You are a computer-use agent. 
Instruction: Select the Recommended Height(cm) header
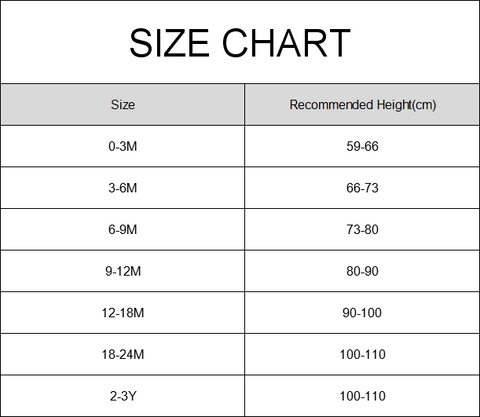pyautogui.click(x=363, y=105)
